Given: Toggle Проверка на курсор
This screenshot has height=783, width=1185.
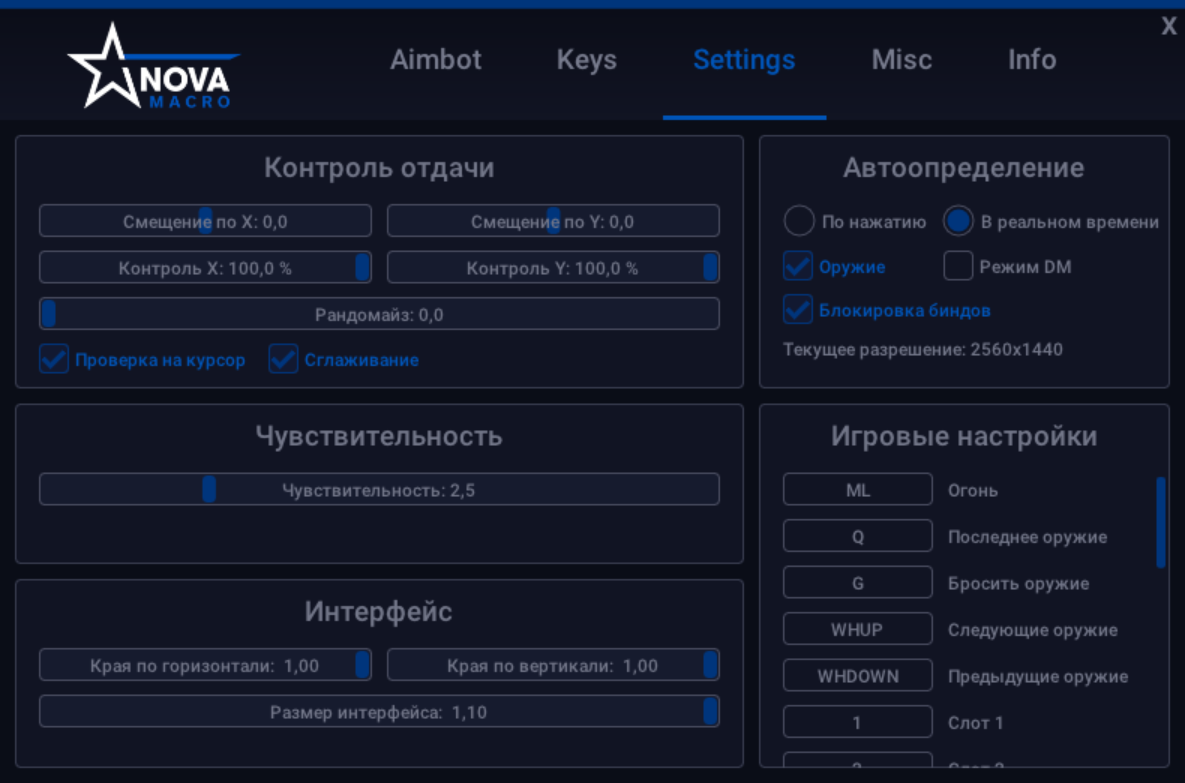Looking at the screenshot, I should [53, 360].
